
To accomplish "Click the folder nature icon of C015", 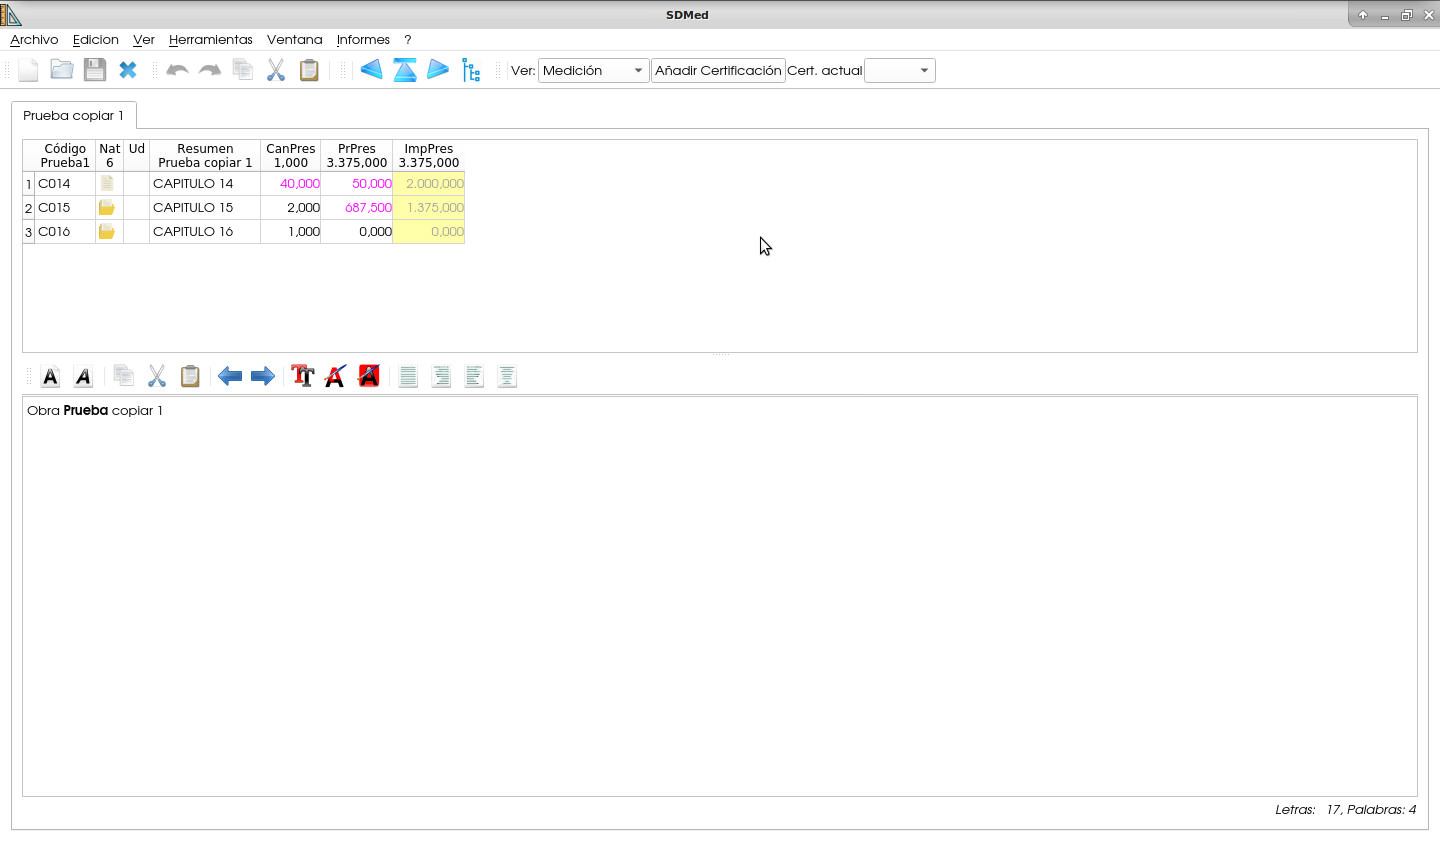I will [107, 207].
